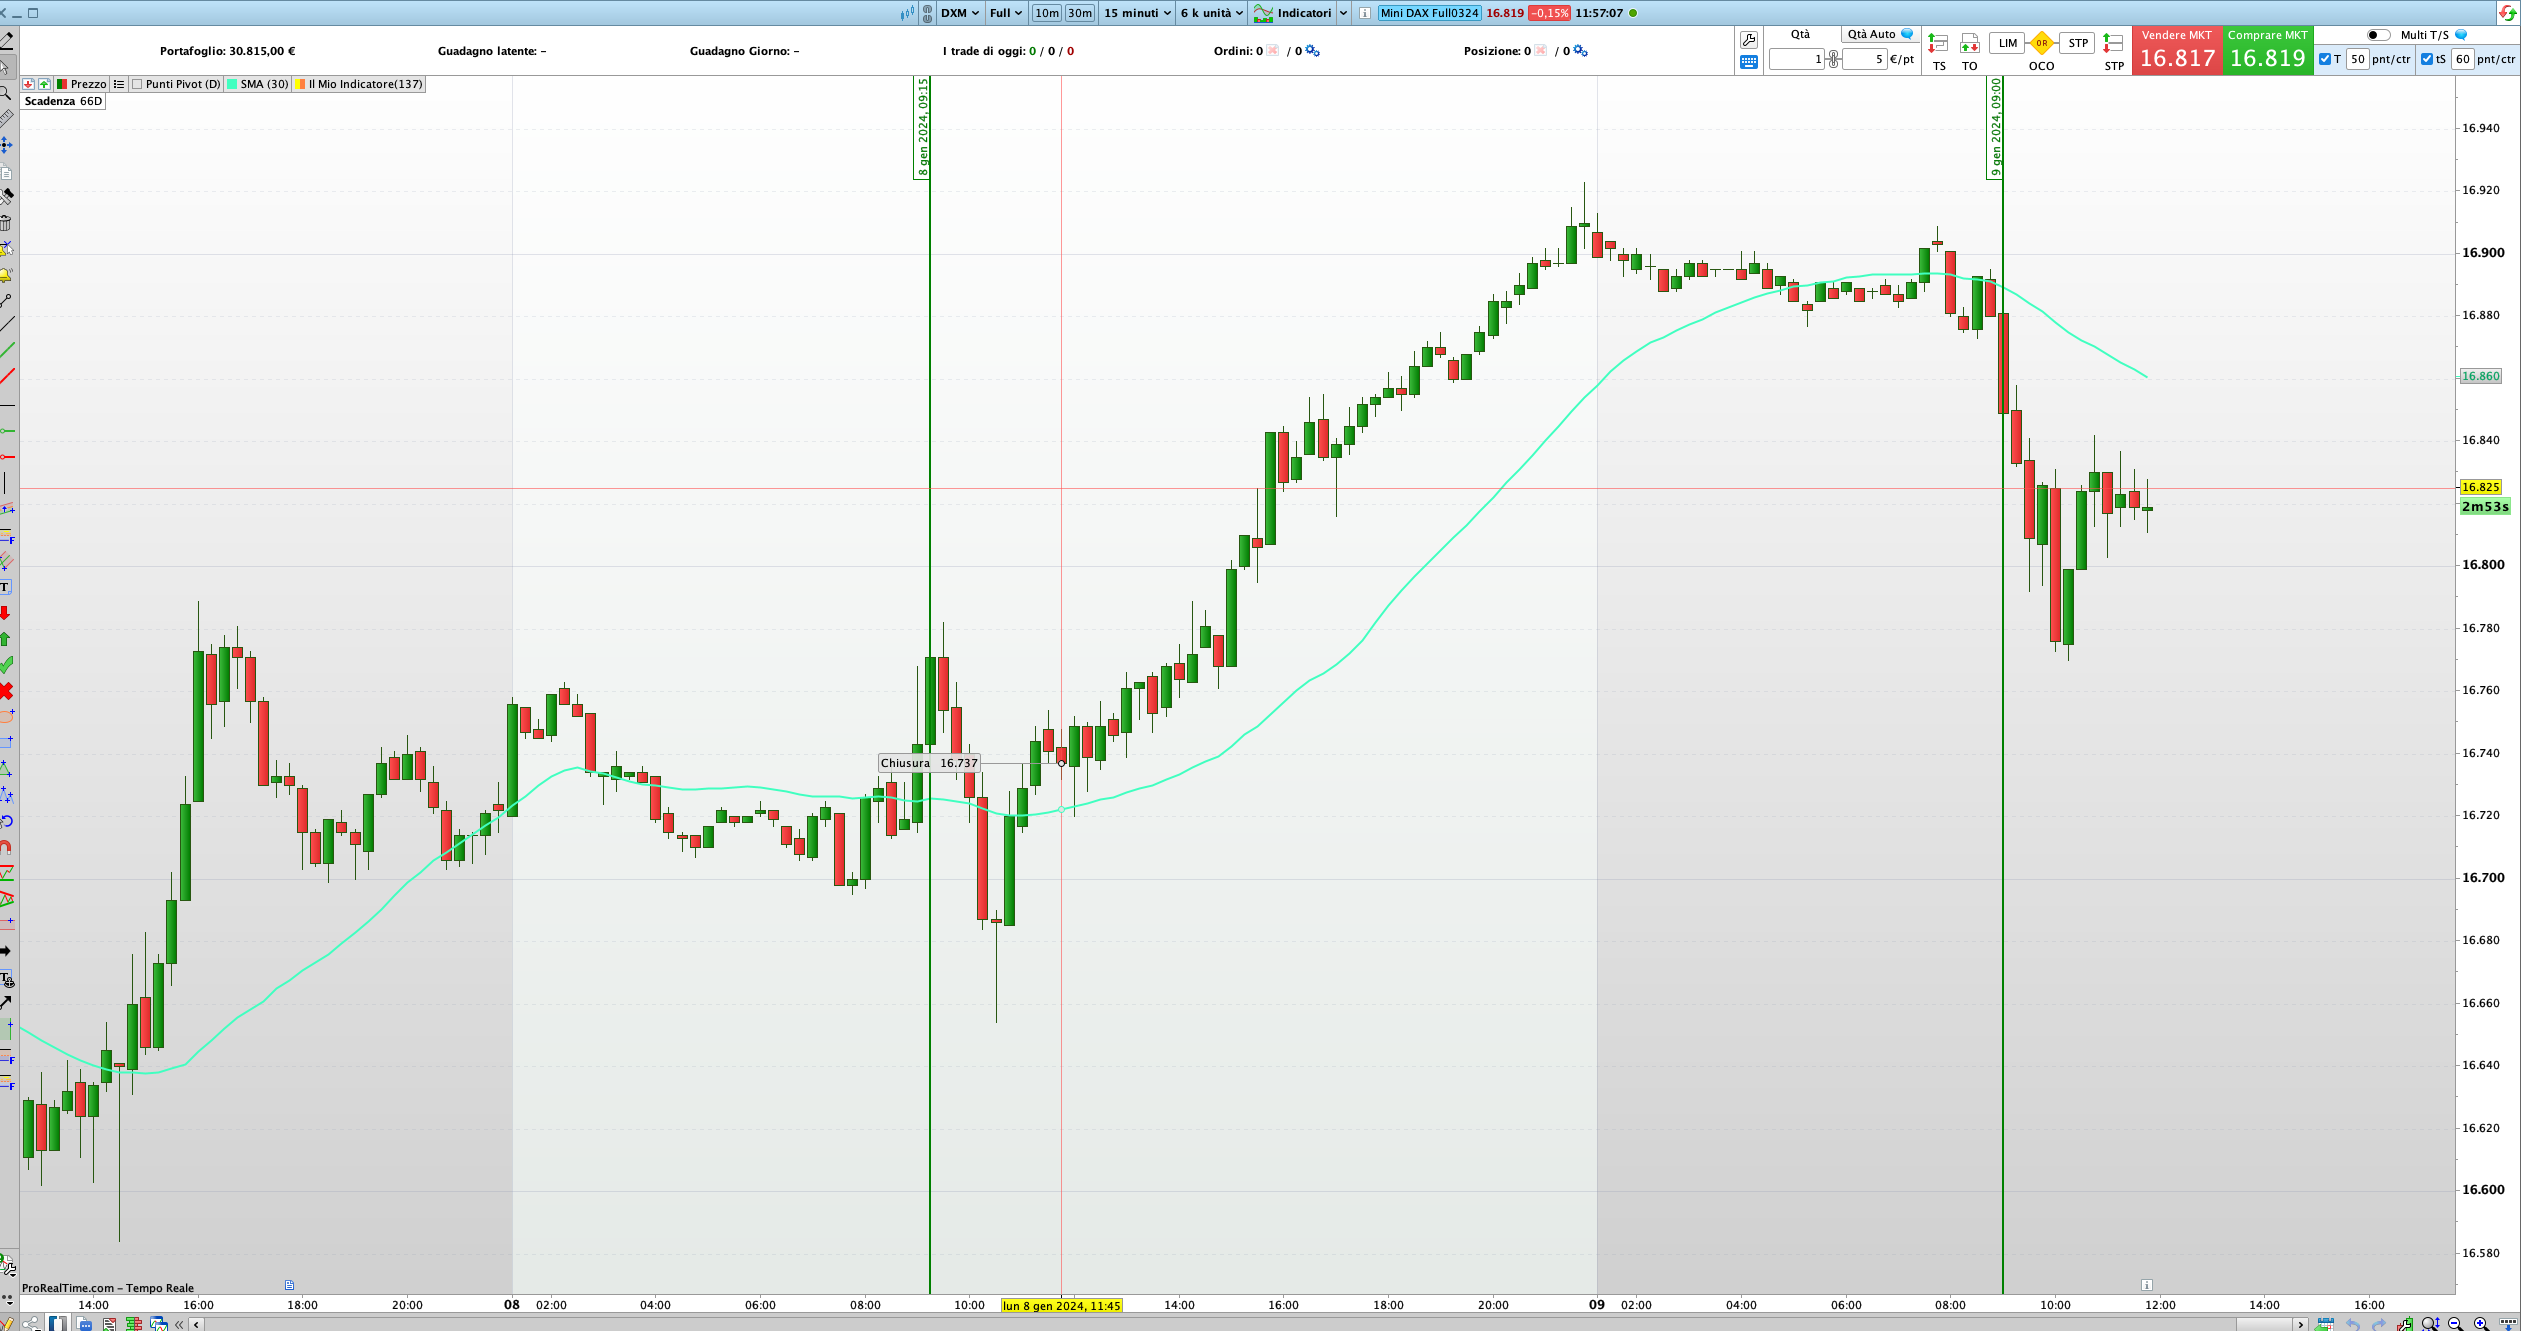Click the blue keyboard shortcut icon
Screen dimensions: 2521x1331
click(x=1748, y=62)
